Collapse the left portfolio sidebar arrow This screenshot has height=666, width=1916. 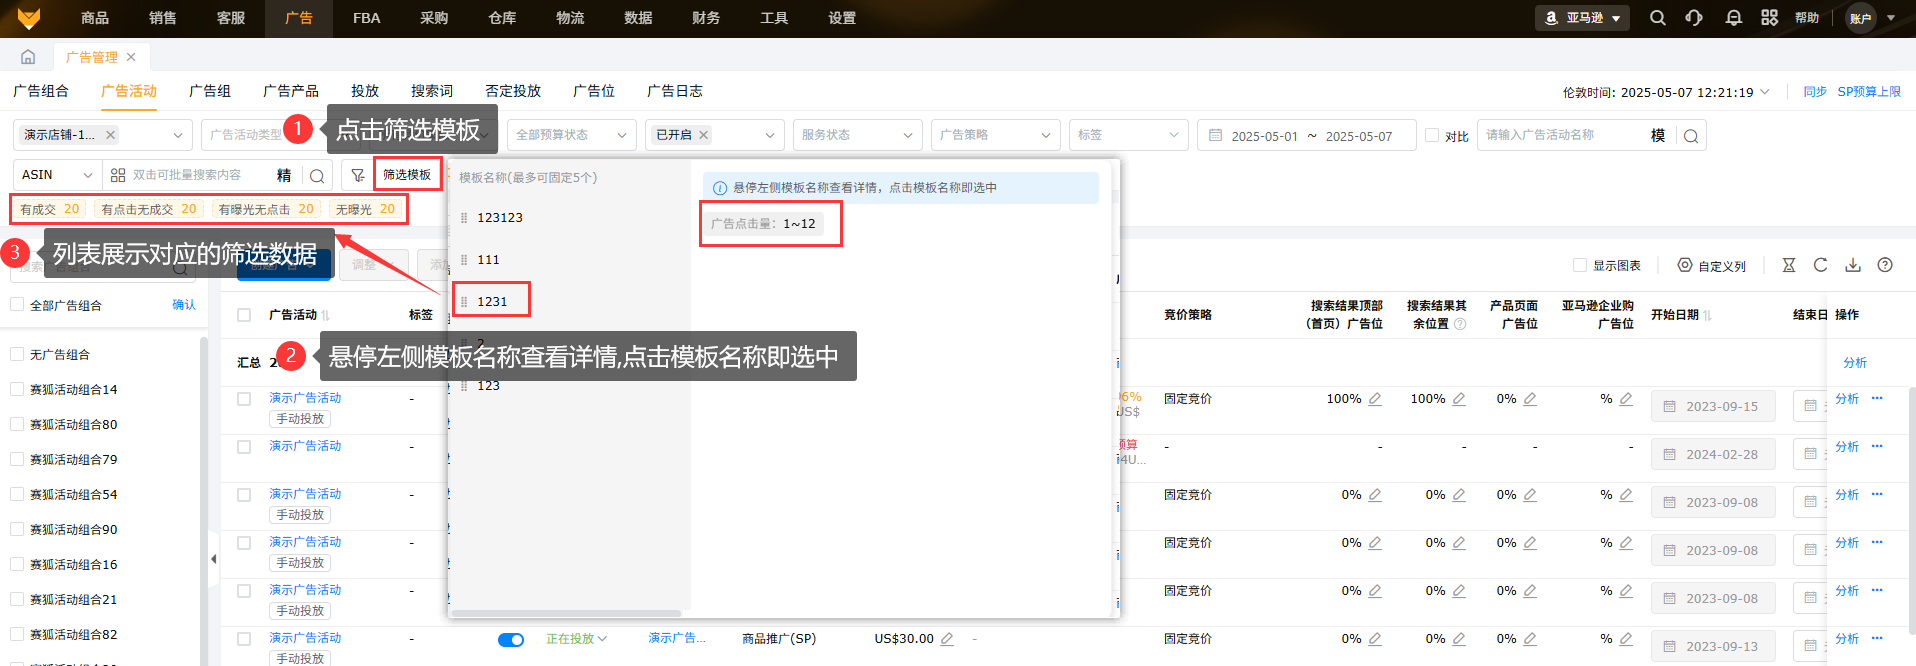click(x=213, y=559)
